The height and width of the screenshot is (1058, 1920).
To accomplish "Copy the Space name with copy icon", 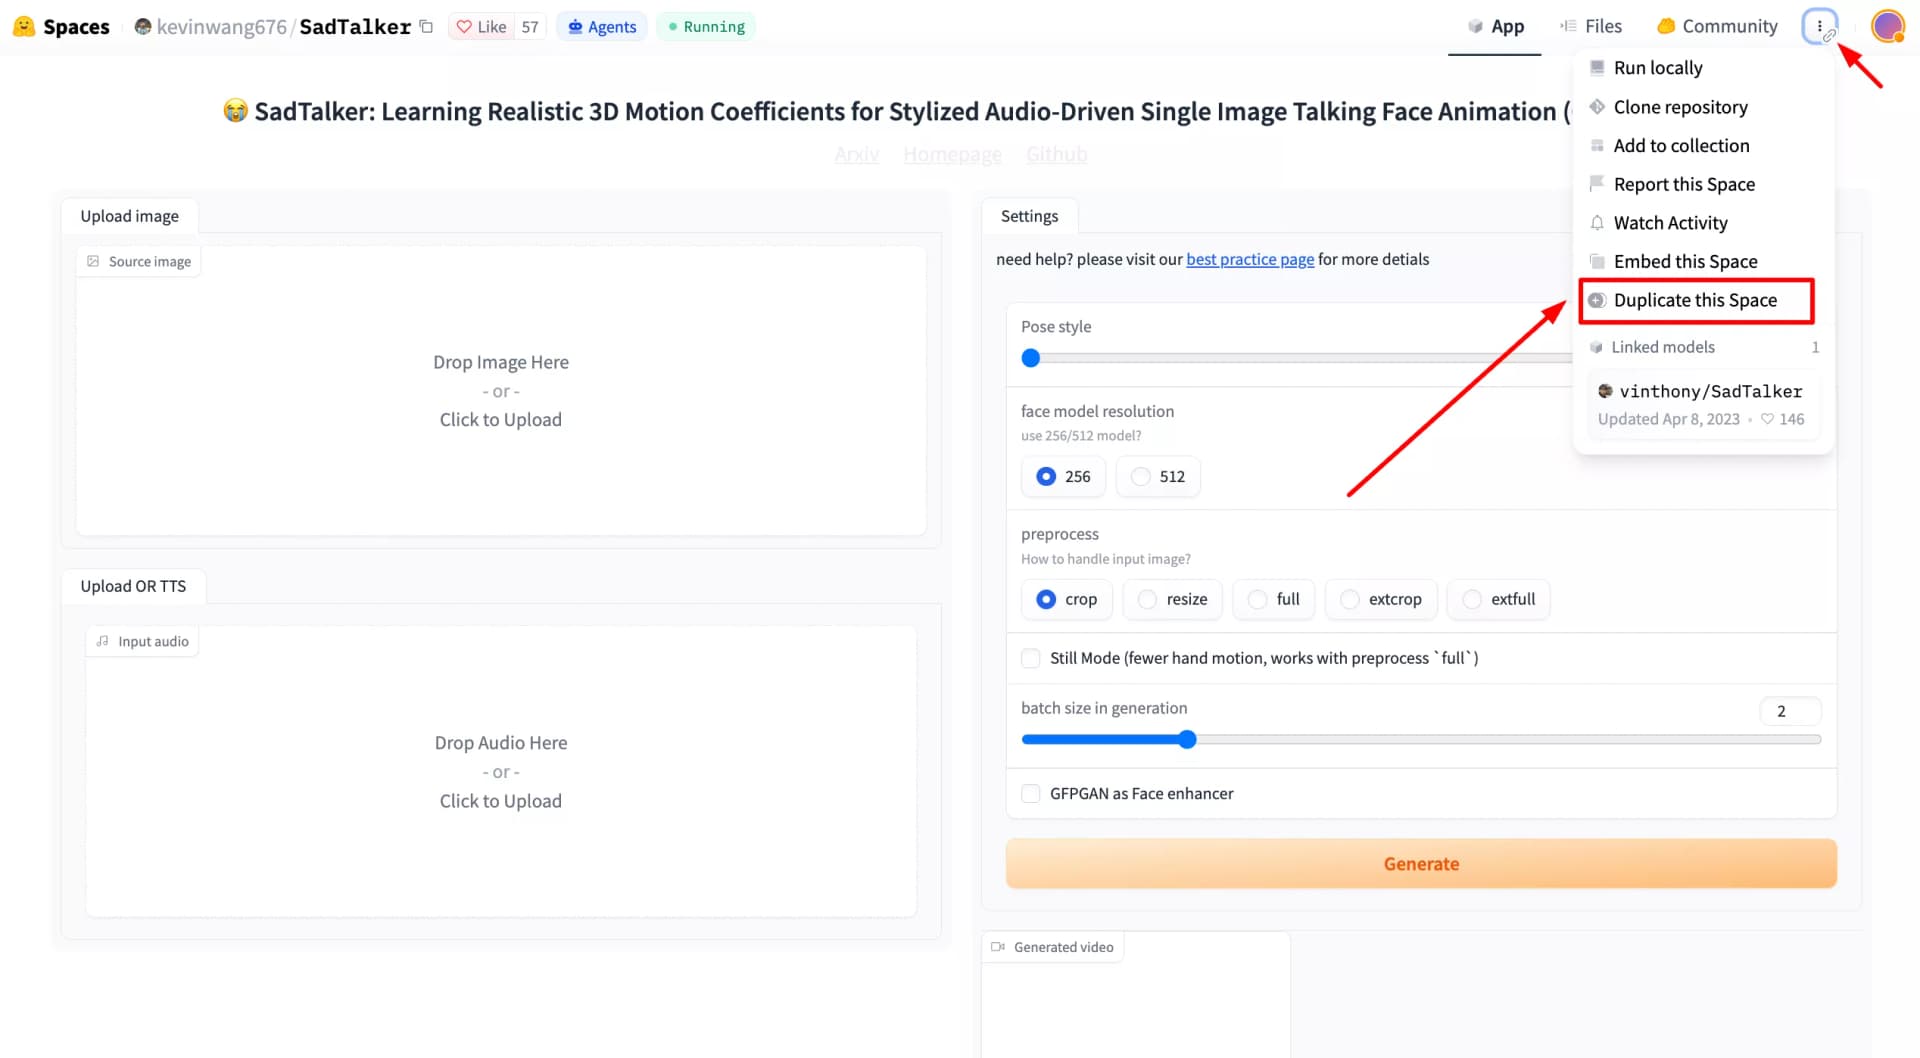I will tap(427, 27).
